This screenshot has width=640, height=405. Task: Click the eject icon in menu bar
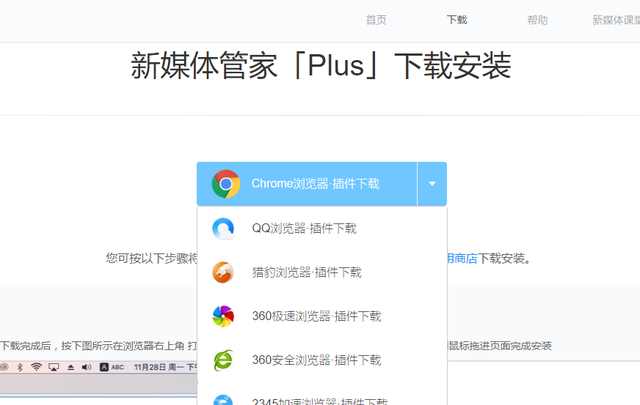click(x=71, y=367)
